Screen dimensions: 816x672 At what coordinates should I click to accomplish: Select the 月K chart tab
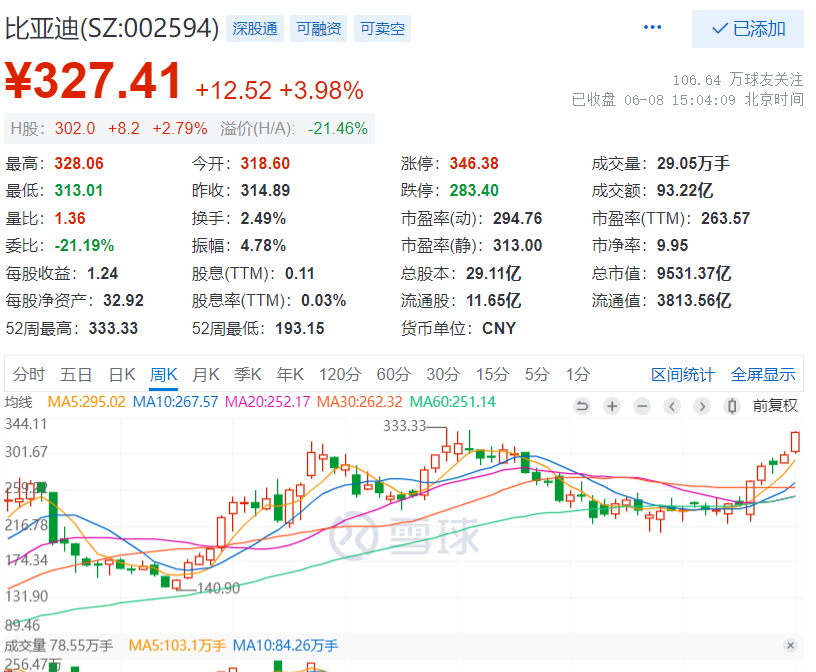[x=205, y=375]
